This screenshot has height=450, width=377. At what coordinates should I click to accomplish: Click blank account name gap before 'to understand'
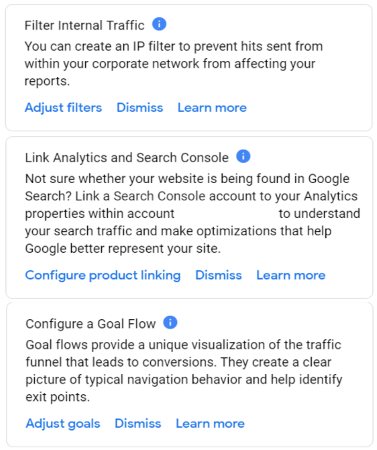tap(227, 214)
